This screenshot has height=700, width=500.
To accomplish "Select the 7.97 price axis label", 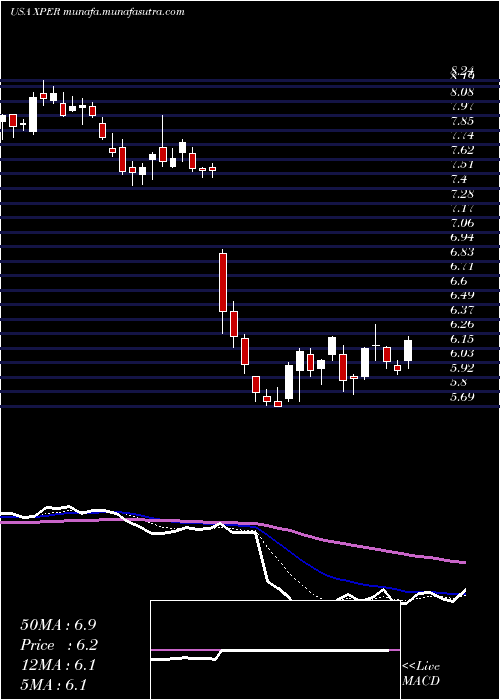I will 462,107.
